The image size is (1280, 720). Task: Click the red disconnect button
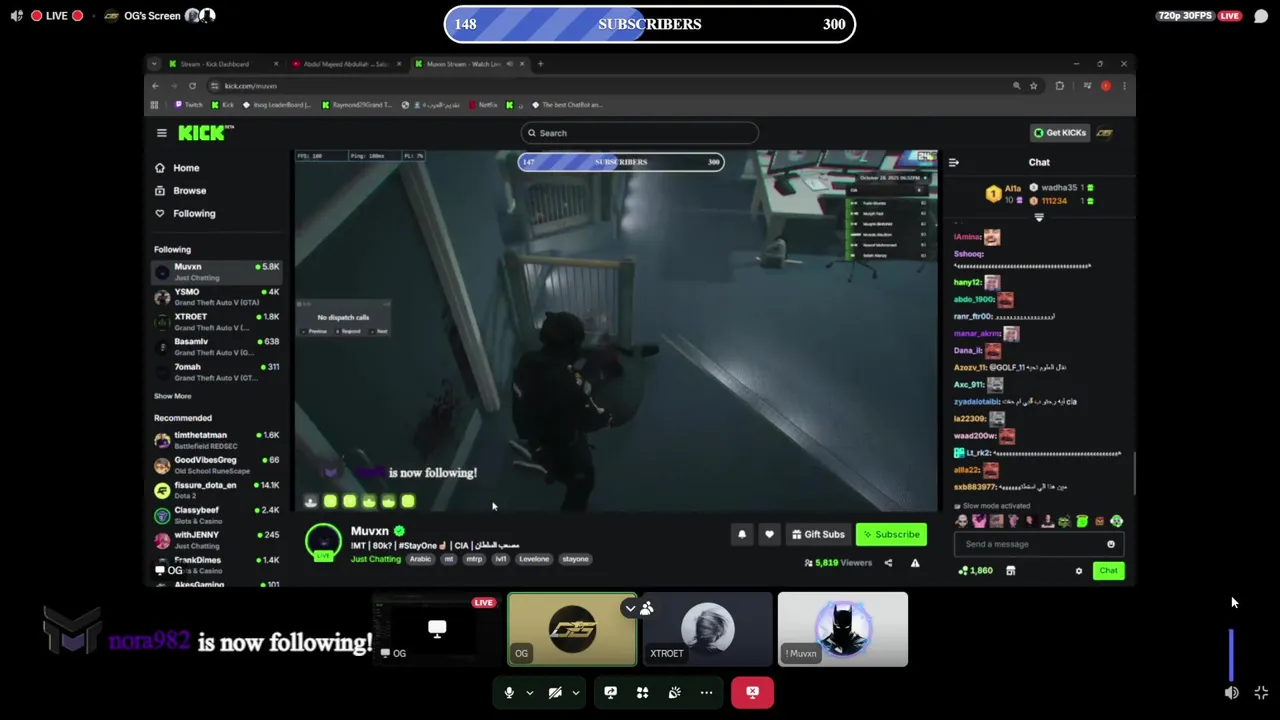pyautogui.click(x=752, y=692)
